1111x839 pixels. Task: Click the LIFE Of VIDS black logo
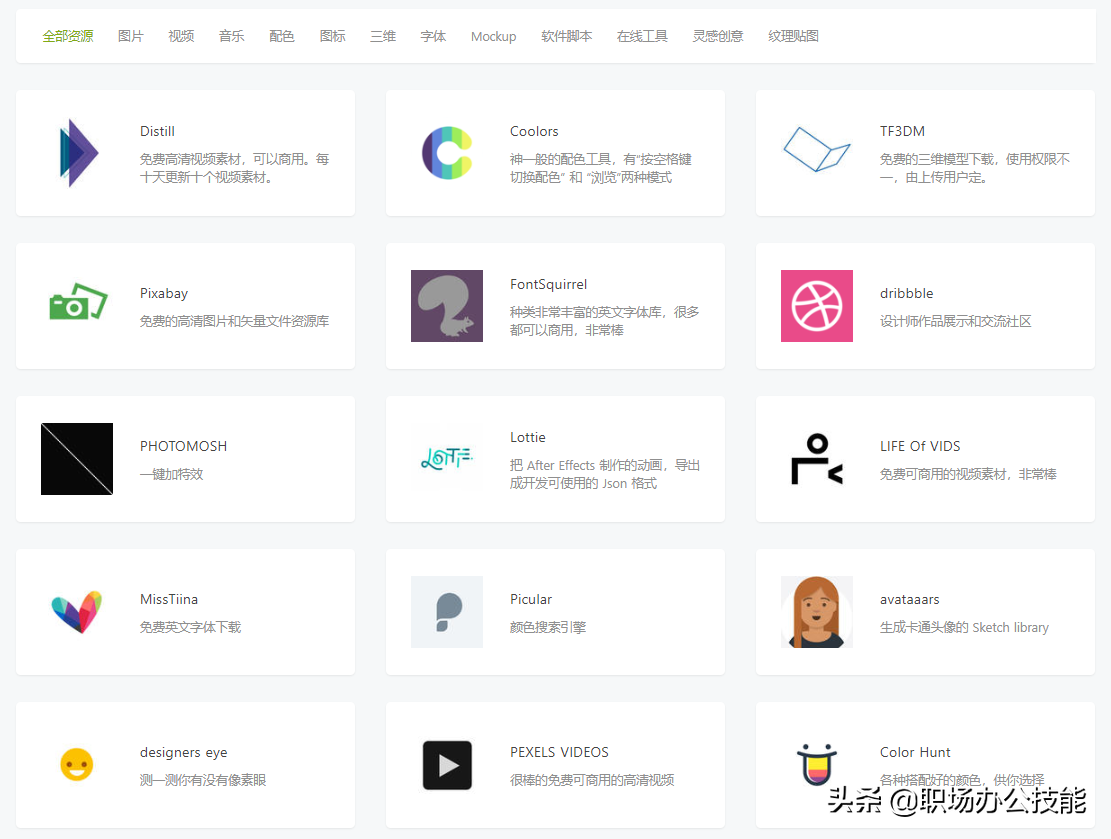(x=817, y=459)
